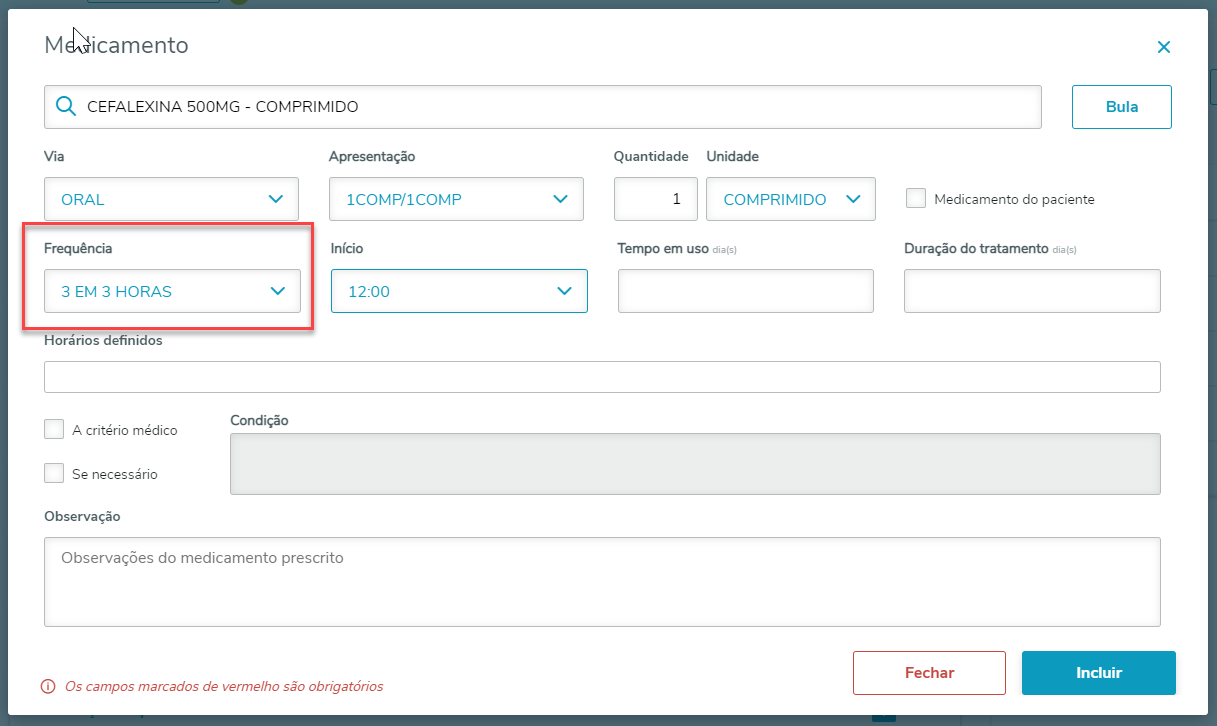Viewport: 1217px width, 726px height.
Task: Click the Medicamento dialog title
Action: click(x=116, y=45)
